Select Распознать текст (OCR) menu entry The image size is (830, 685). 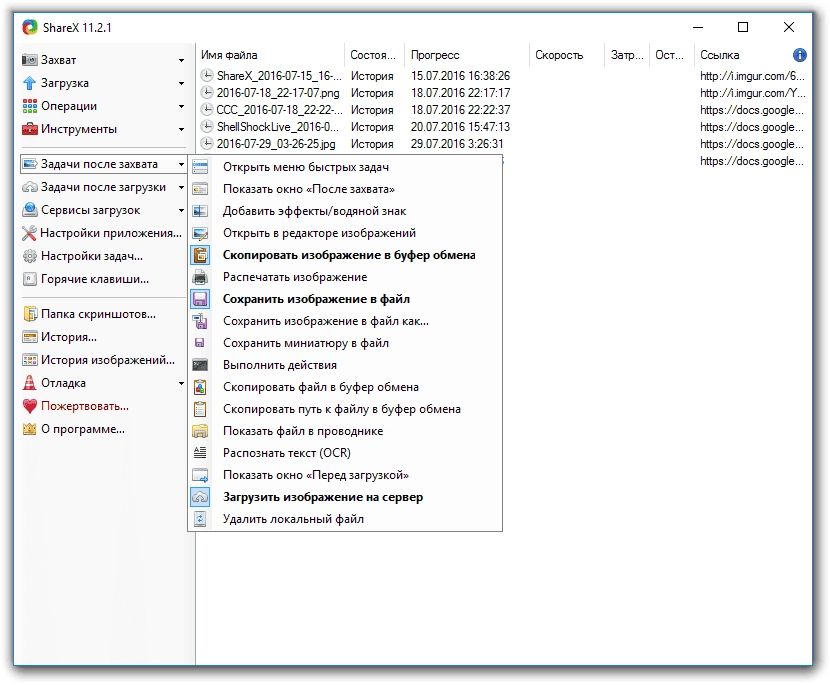pyautogui.click(x=344, y=453)
